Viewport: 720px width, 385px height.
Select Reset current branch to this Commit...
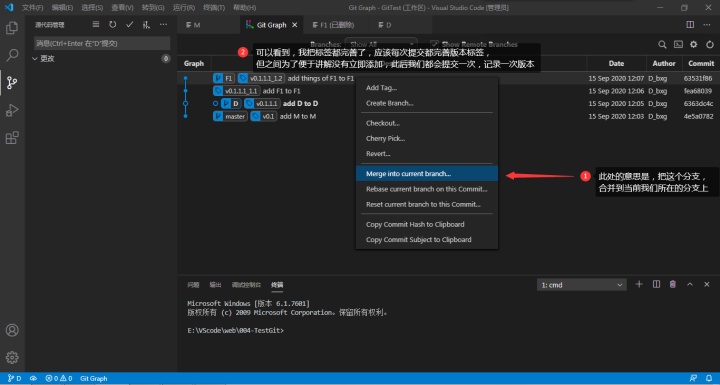427,204
